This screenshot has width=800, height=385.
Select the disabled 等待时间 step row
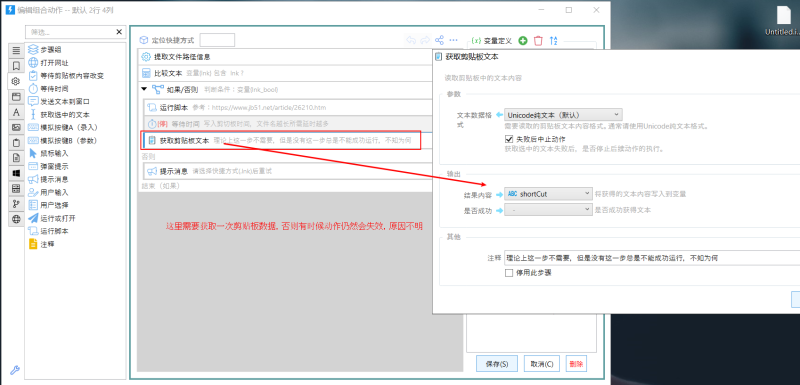tap(288, 123)
